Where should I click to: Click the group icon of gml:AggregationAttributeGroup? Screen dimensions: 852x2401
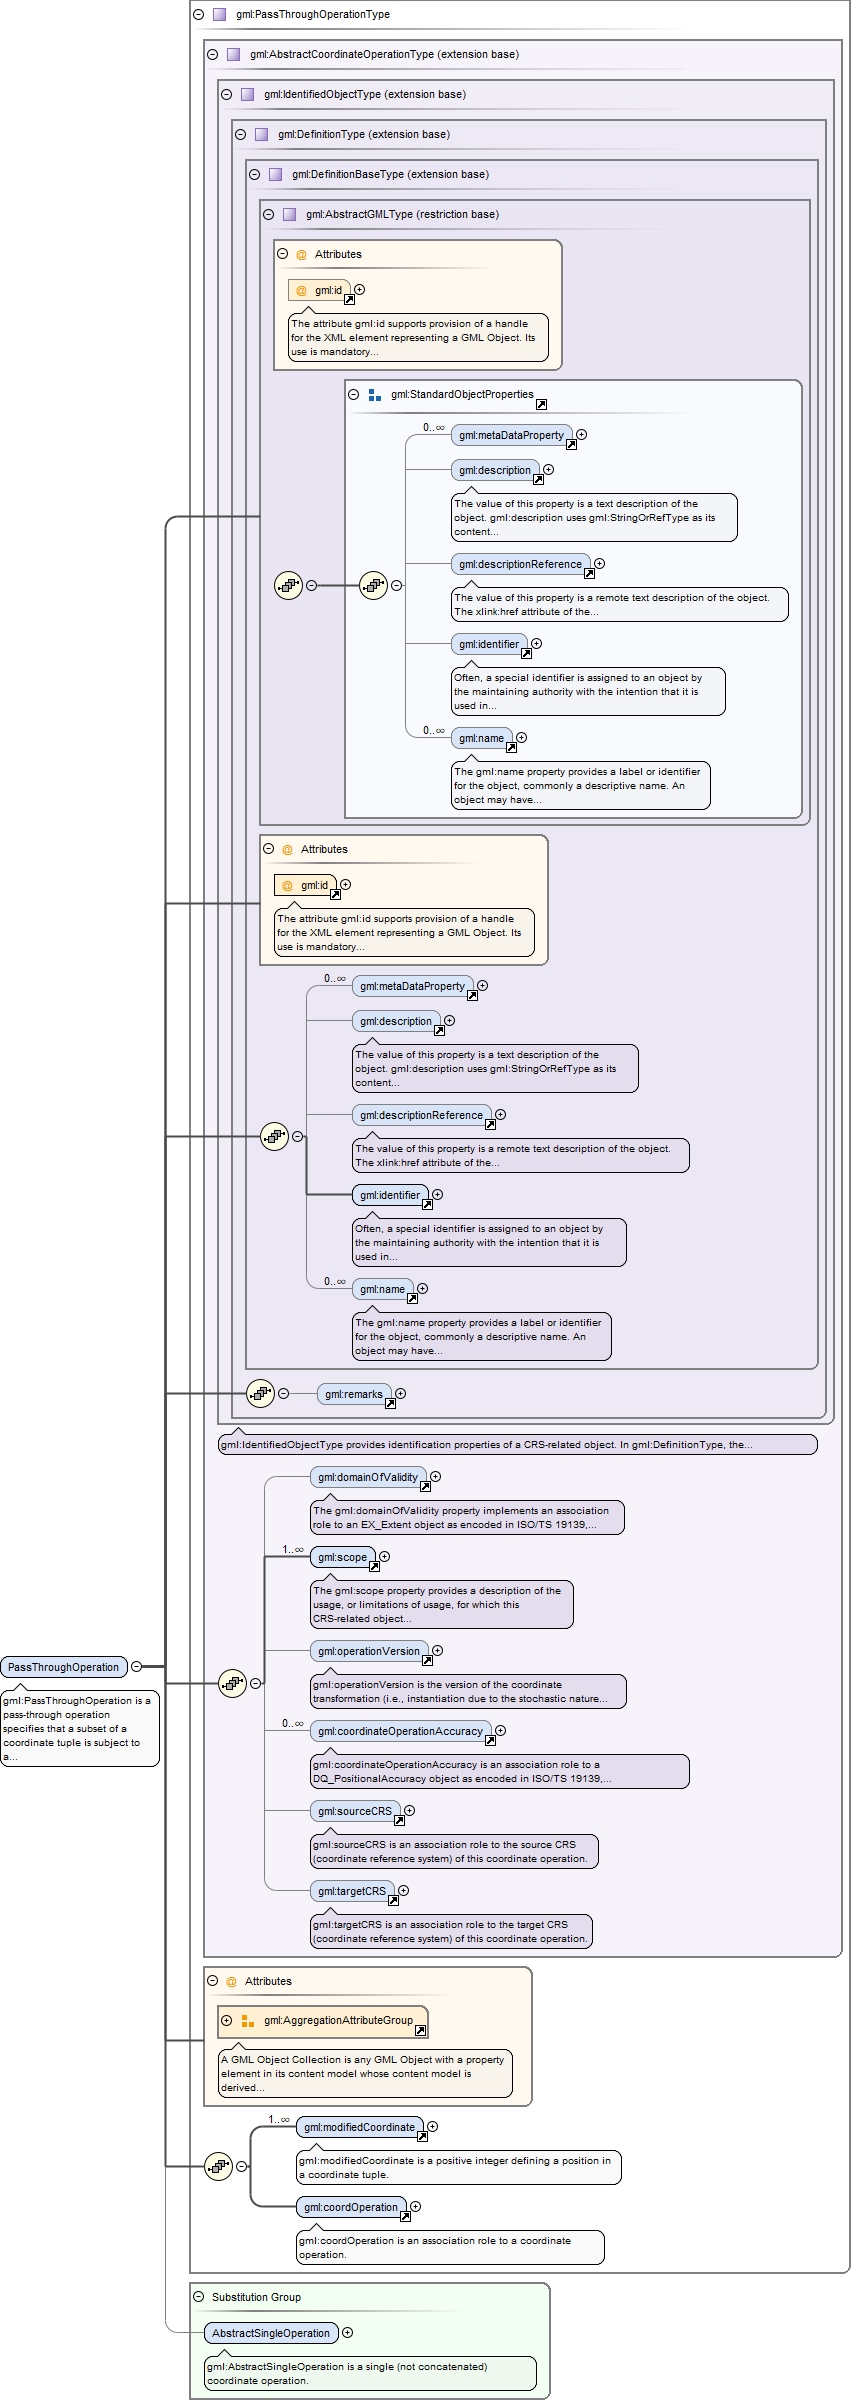(x=248, y=2020)
